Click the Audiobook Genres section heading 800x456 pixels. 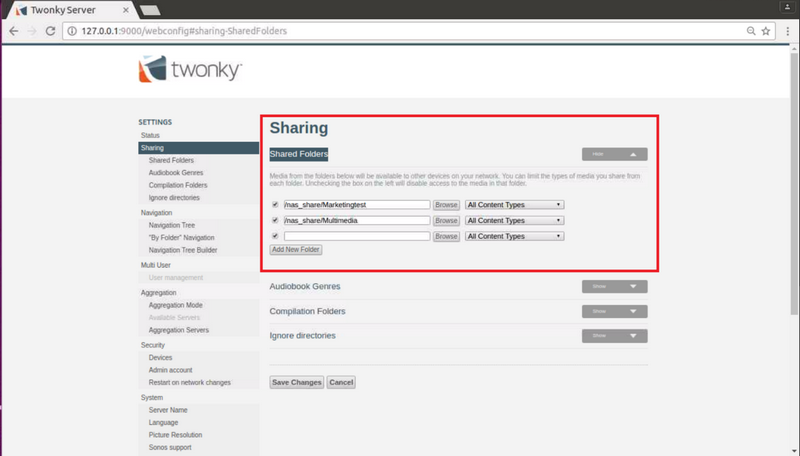305,286
